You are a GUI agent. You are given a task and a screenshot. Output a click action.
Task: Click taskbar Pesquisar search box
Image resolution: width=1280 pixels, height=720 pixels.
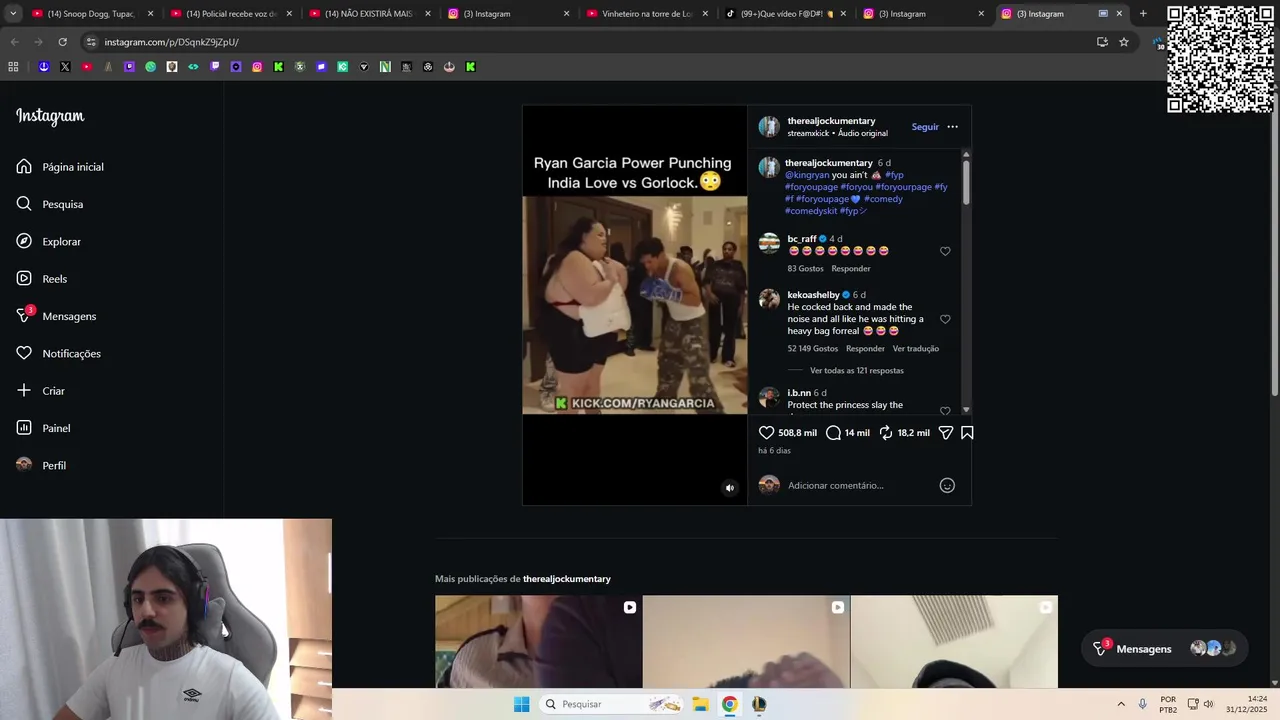point(613,704)
